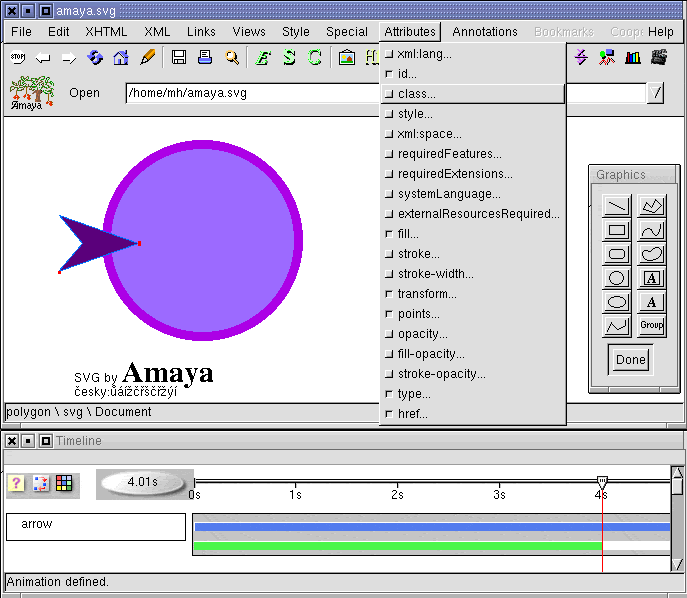Choose href... from Attributes menu

473,414
